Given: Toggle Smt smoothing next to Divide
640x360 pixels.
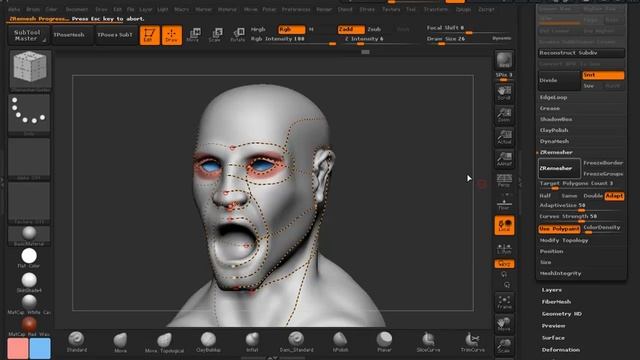Looking at the screenshot, I should pos(603,75).
